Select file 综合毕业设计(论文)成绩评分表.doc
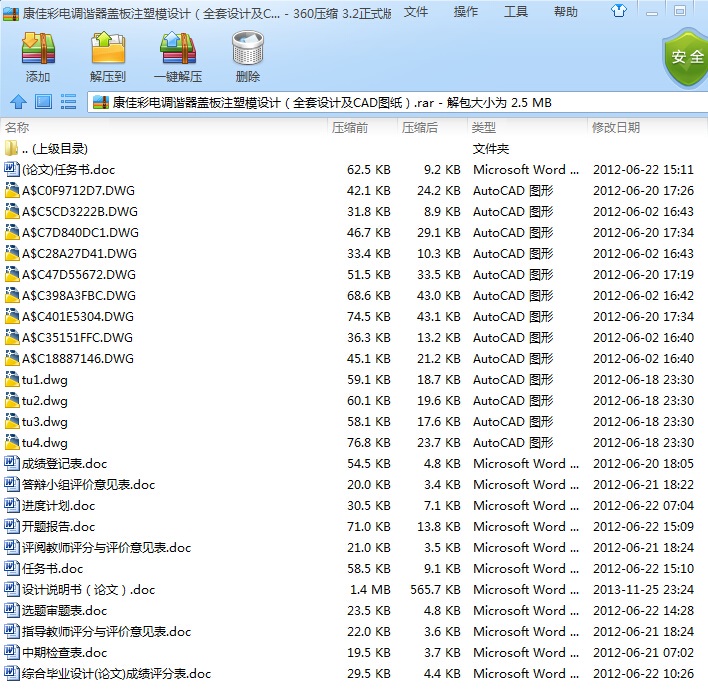Viewport: 708px width, 694px height. (x=354, y=673)
